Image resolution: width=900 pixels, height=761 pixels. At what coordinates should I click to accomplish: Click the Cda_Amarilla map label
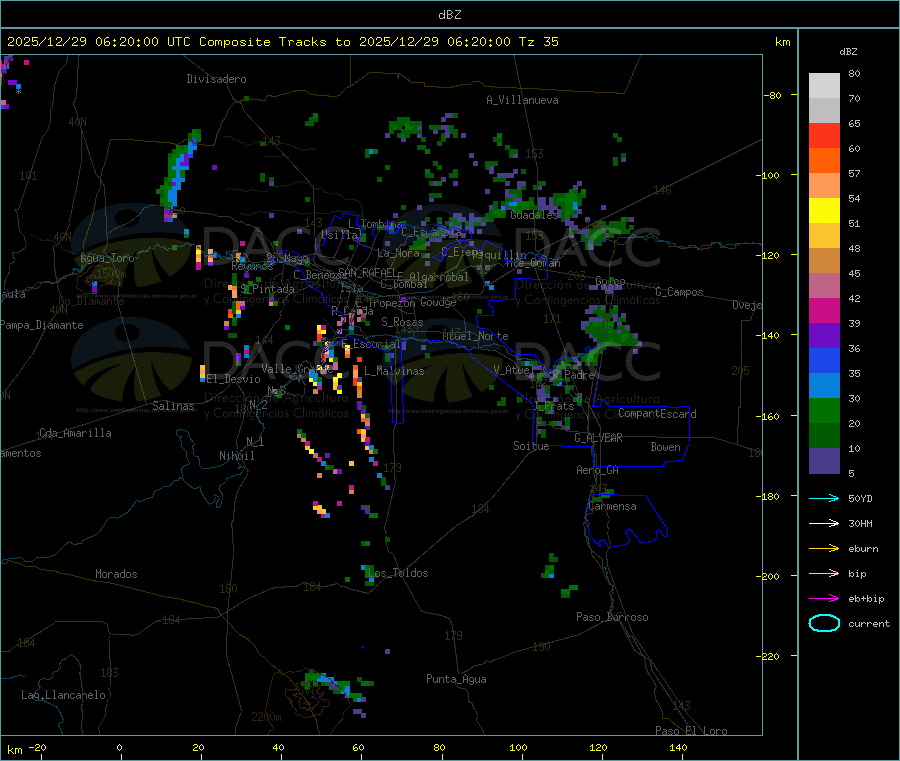click(75, 433)
